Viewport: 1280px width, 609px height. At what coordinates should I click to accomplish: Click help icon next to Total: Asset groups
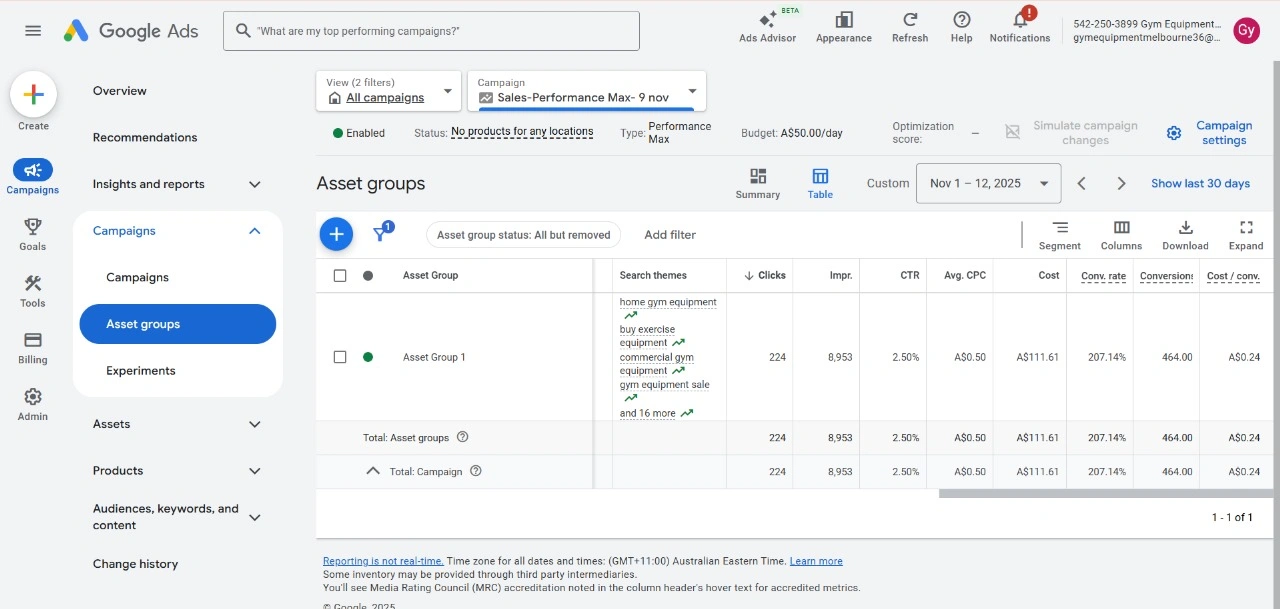[462, 437]
